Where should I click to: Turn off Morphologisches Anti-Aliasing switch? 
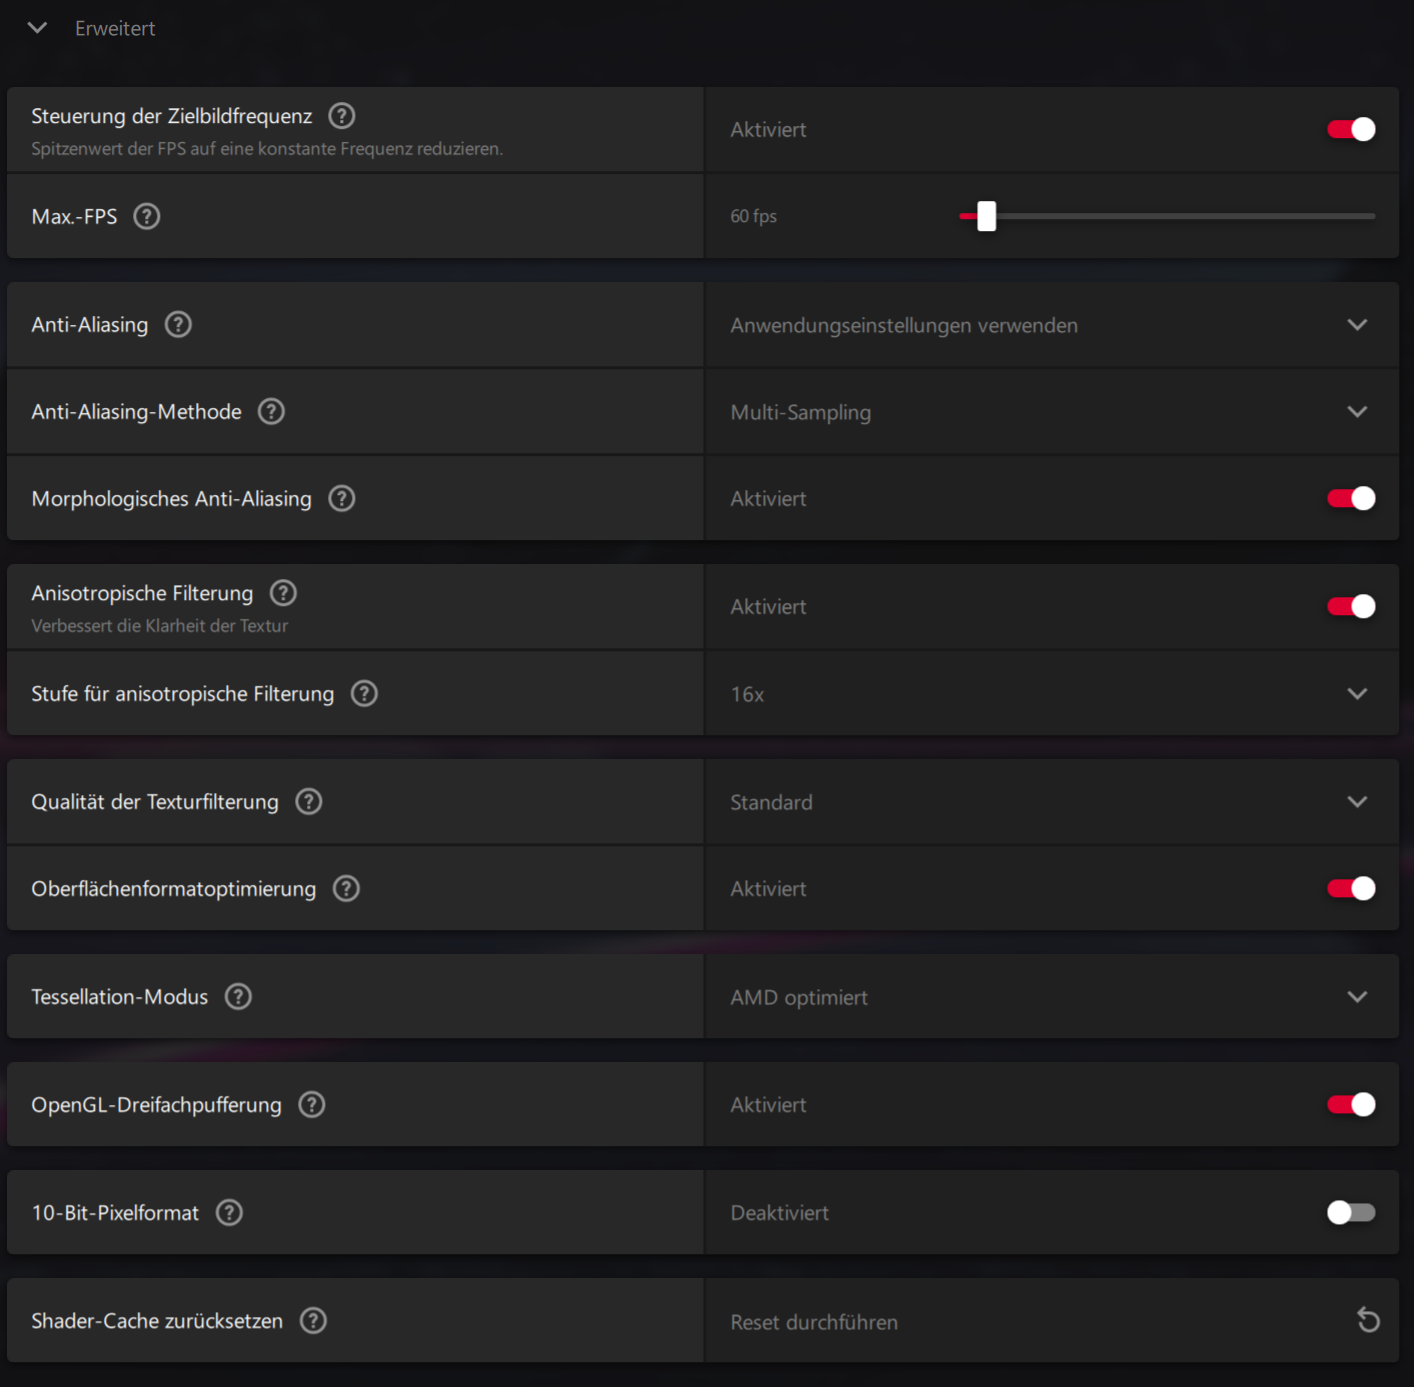[1351, 499]
